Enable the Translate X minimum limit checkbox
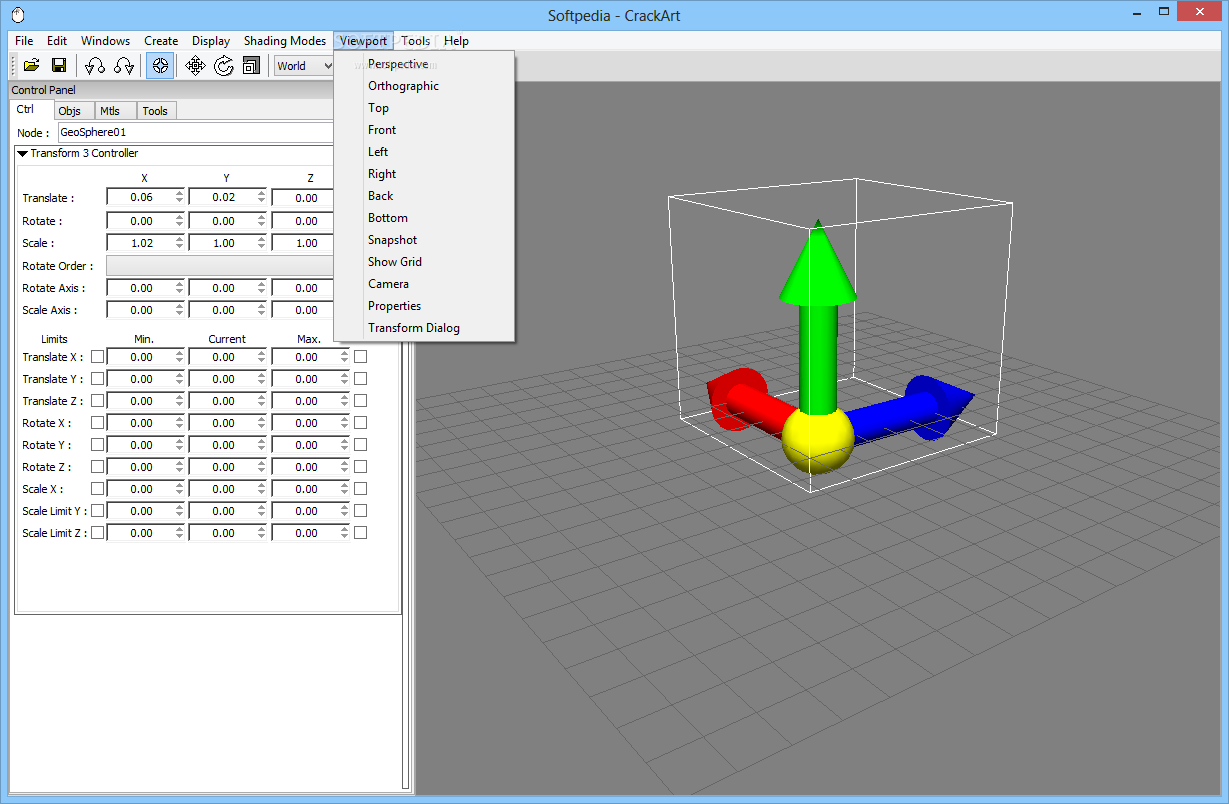 [x=98, y=357]
